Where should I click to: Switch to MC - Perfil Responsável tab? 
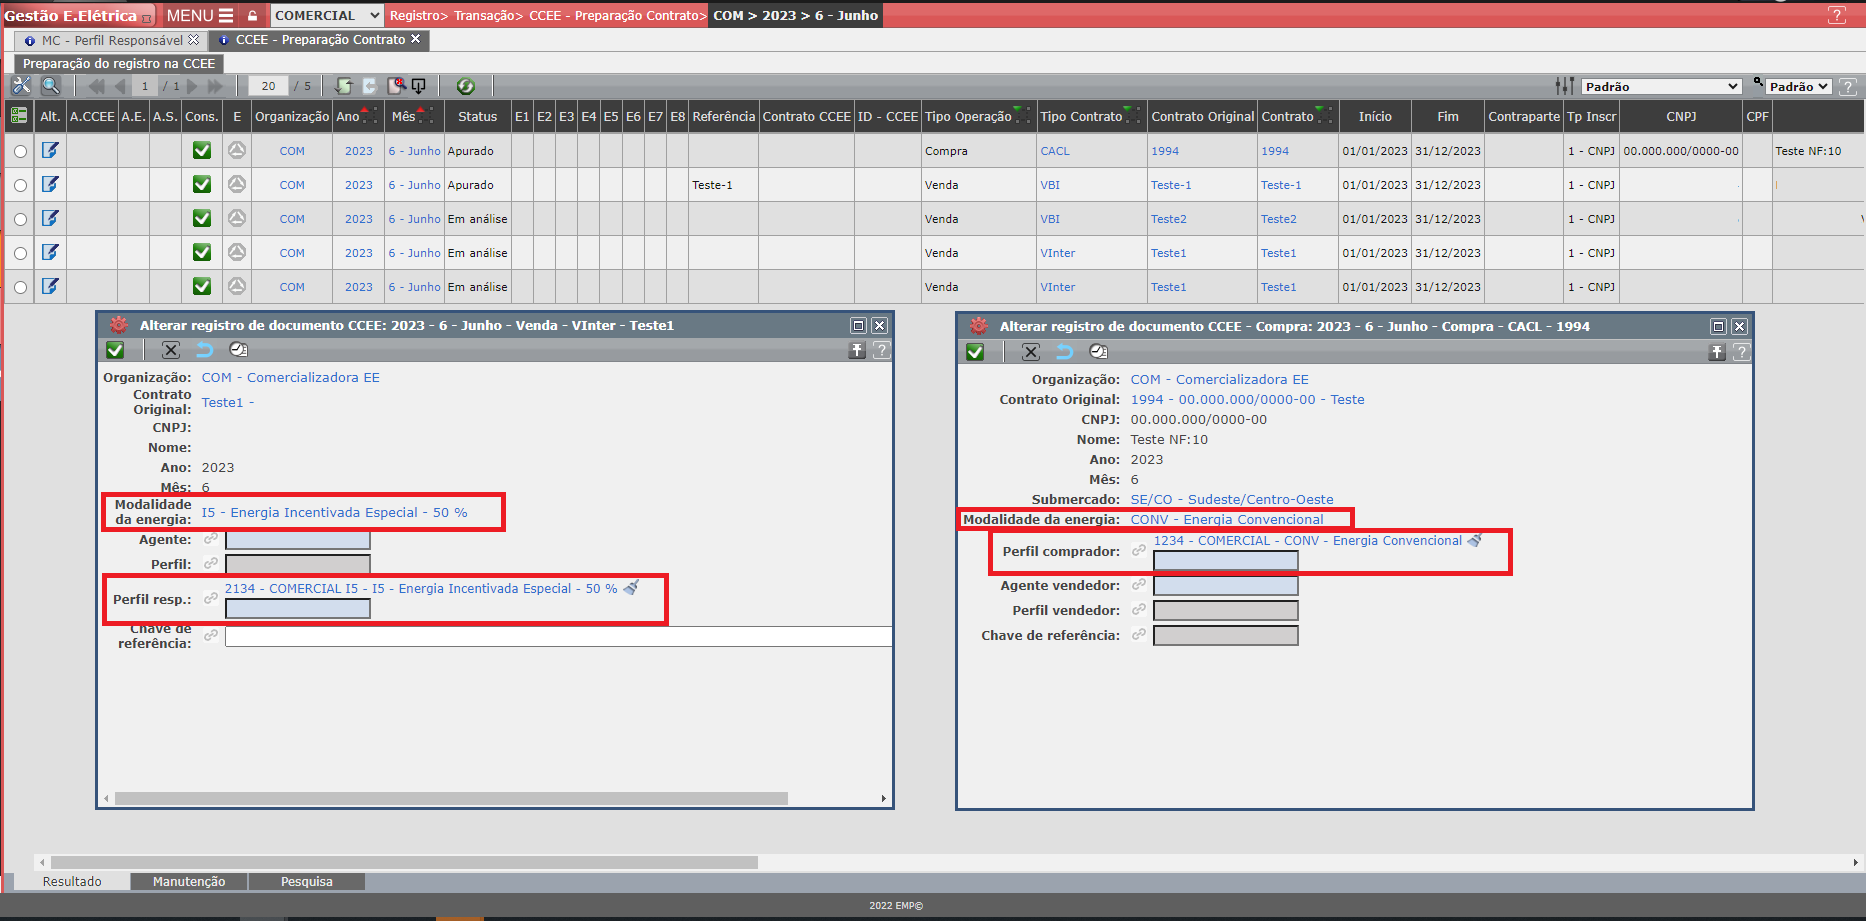coord(111,40)
